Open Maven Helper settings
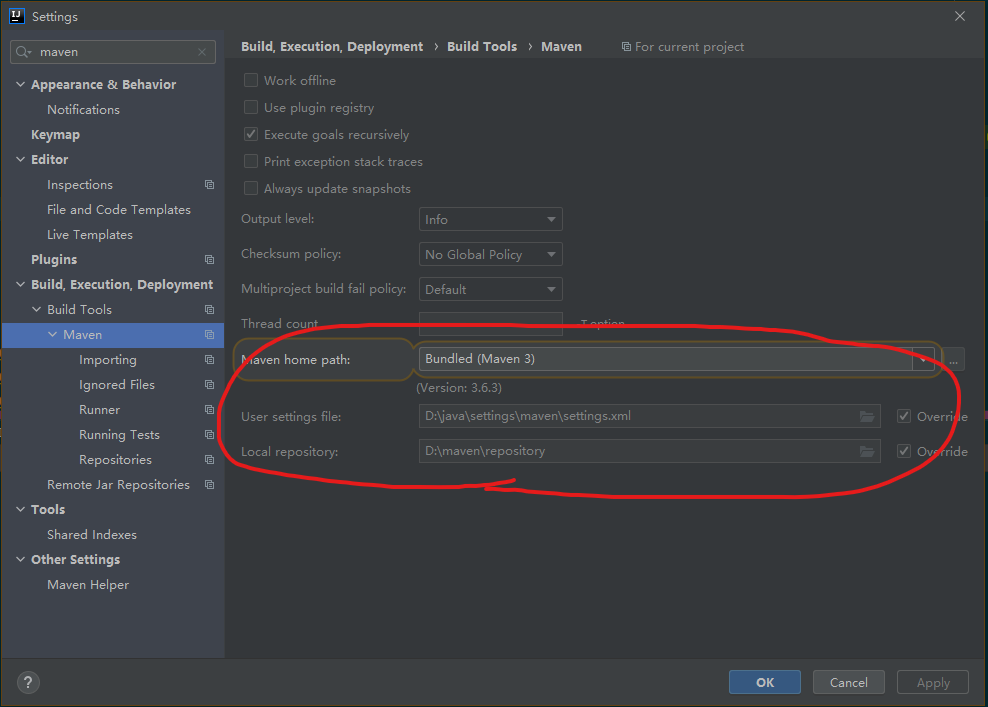Screen dimensions: 988x707 (88, 585)
